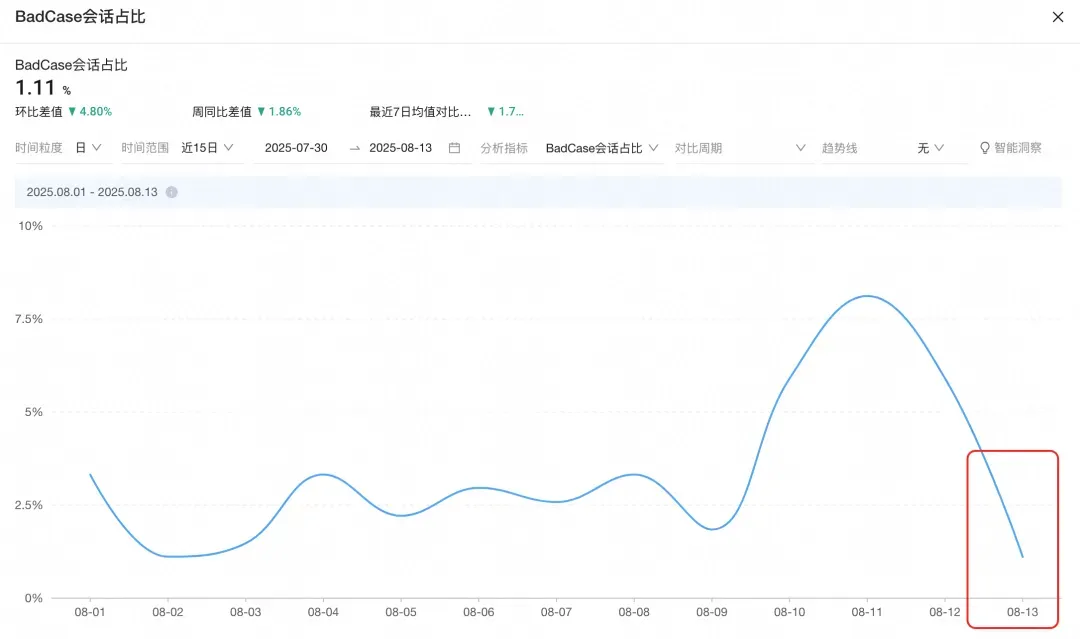
Task: Click the green down arrow next to 4.80%
Action: [72, 112]
